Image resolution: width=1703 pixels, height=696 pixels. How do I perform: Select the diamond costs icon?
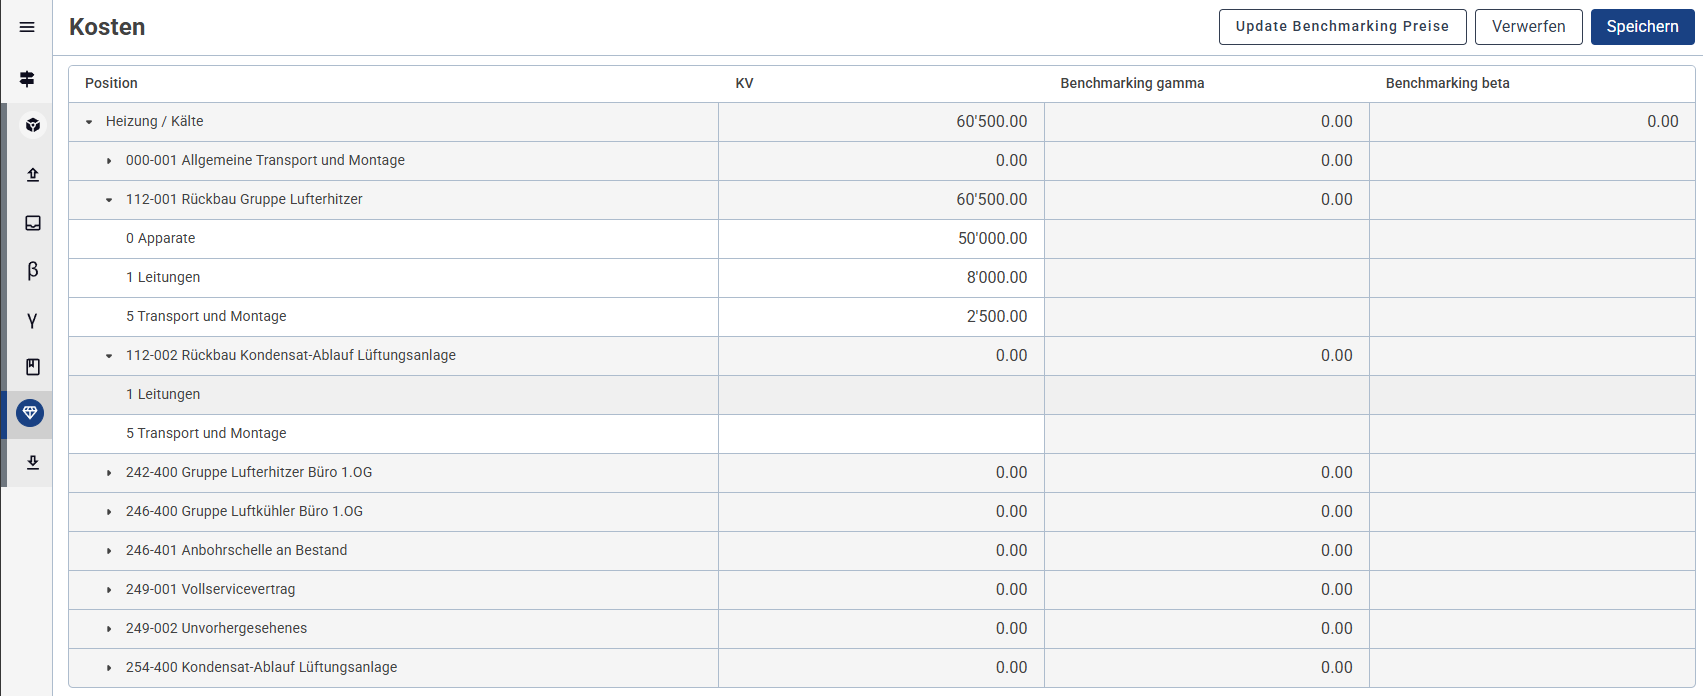point(30,412)
